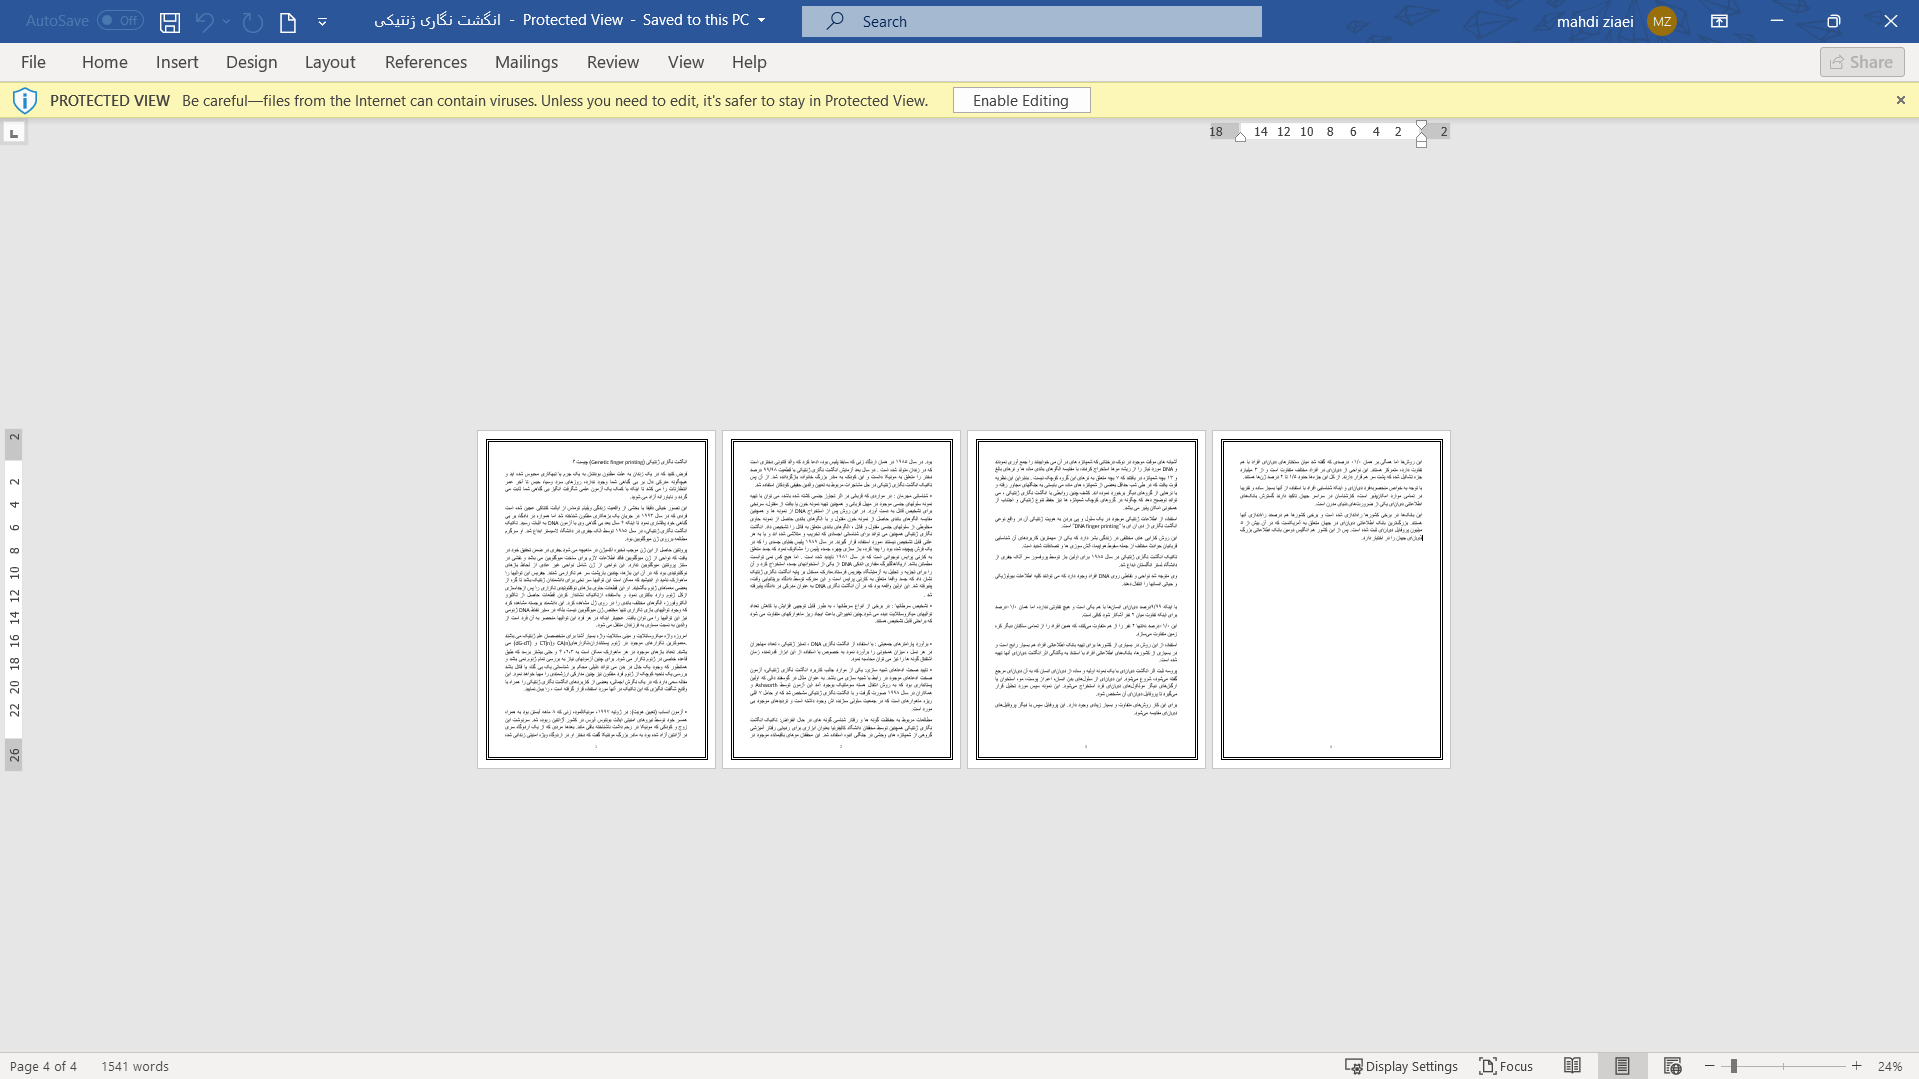Image resolution: width=1919 pixels, height=1079 pixels.
Task: Dismiss the Protected View message bar
Action: 1900,100
